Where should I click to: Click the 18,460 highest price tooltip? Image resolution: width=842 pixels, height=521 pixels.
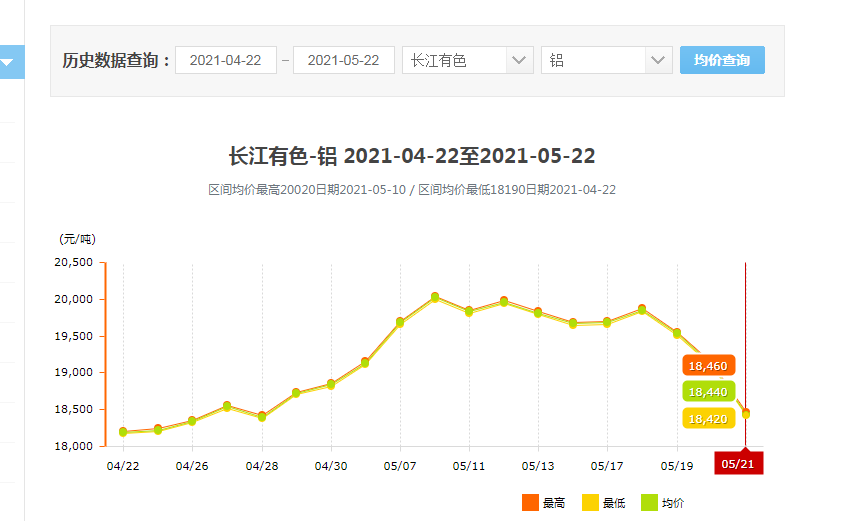pyautogui.click(x=708, y=366)
